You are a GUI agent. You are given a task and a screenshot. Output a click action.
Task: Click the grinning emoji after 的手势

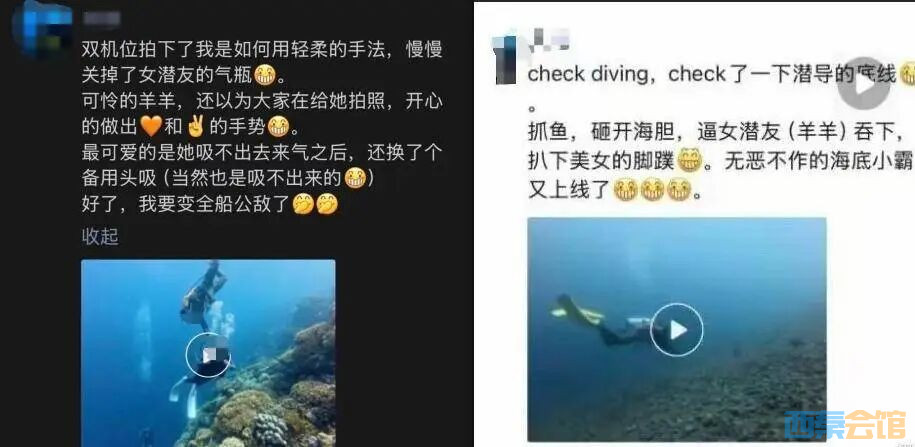tap(277, 125)
